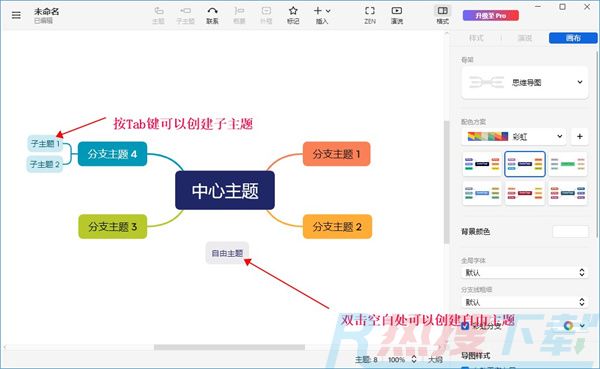The image size is (600, 369).
Task: Choose the theme thumbnail with black center
Action: [x=482, y=164]
